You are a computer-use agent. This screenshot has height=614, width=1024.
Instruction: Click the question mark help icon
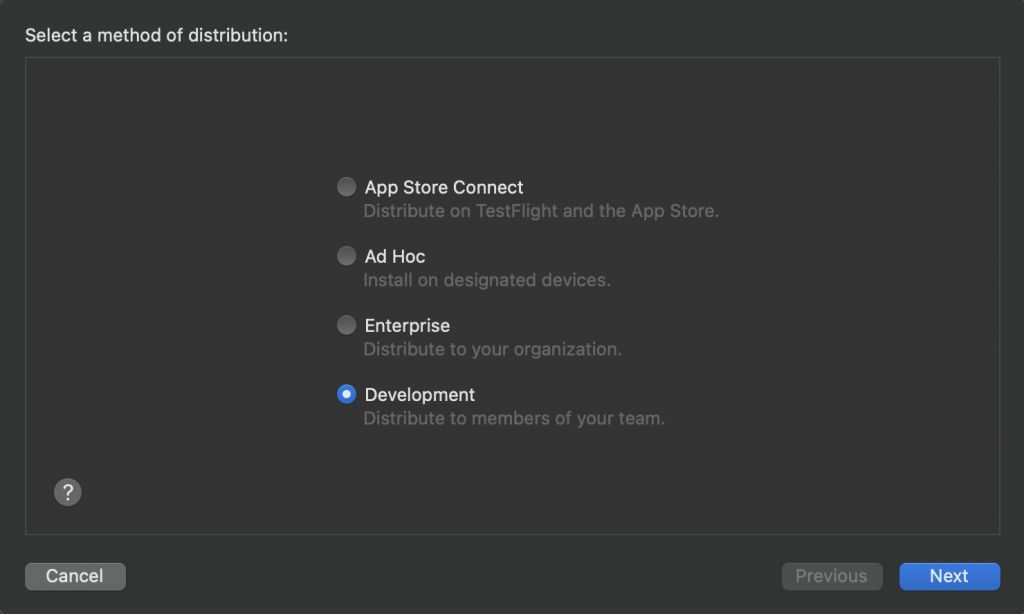click(67, 491)
